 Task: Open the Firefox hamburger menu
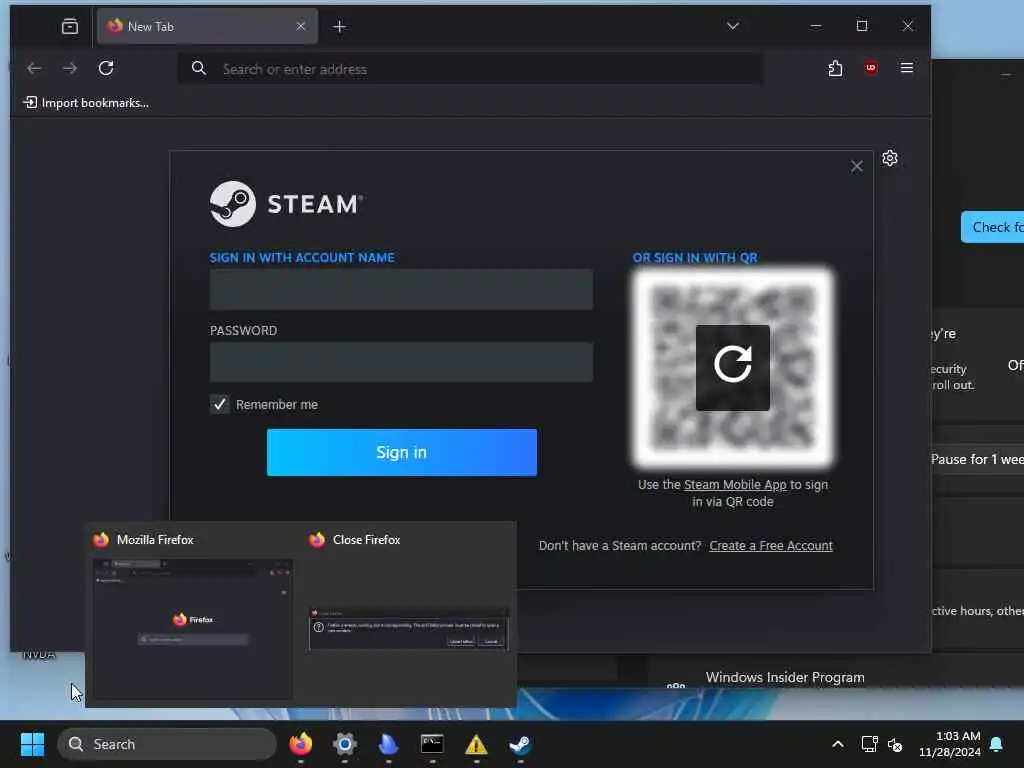(x=906, y=68)
